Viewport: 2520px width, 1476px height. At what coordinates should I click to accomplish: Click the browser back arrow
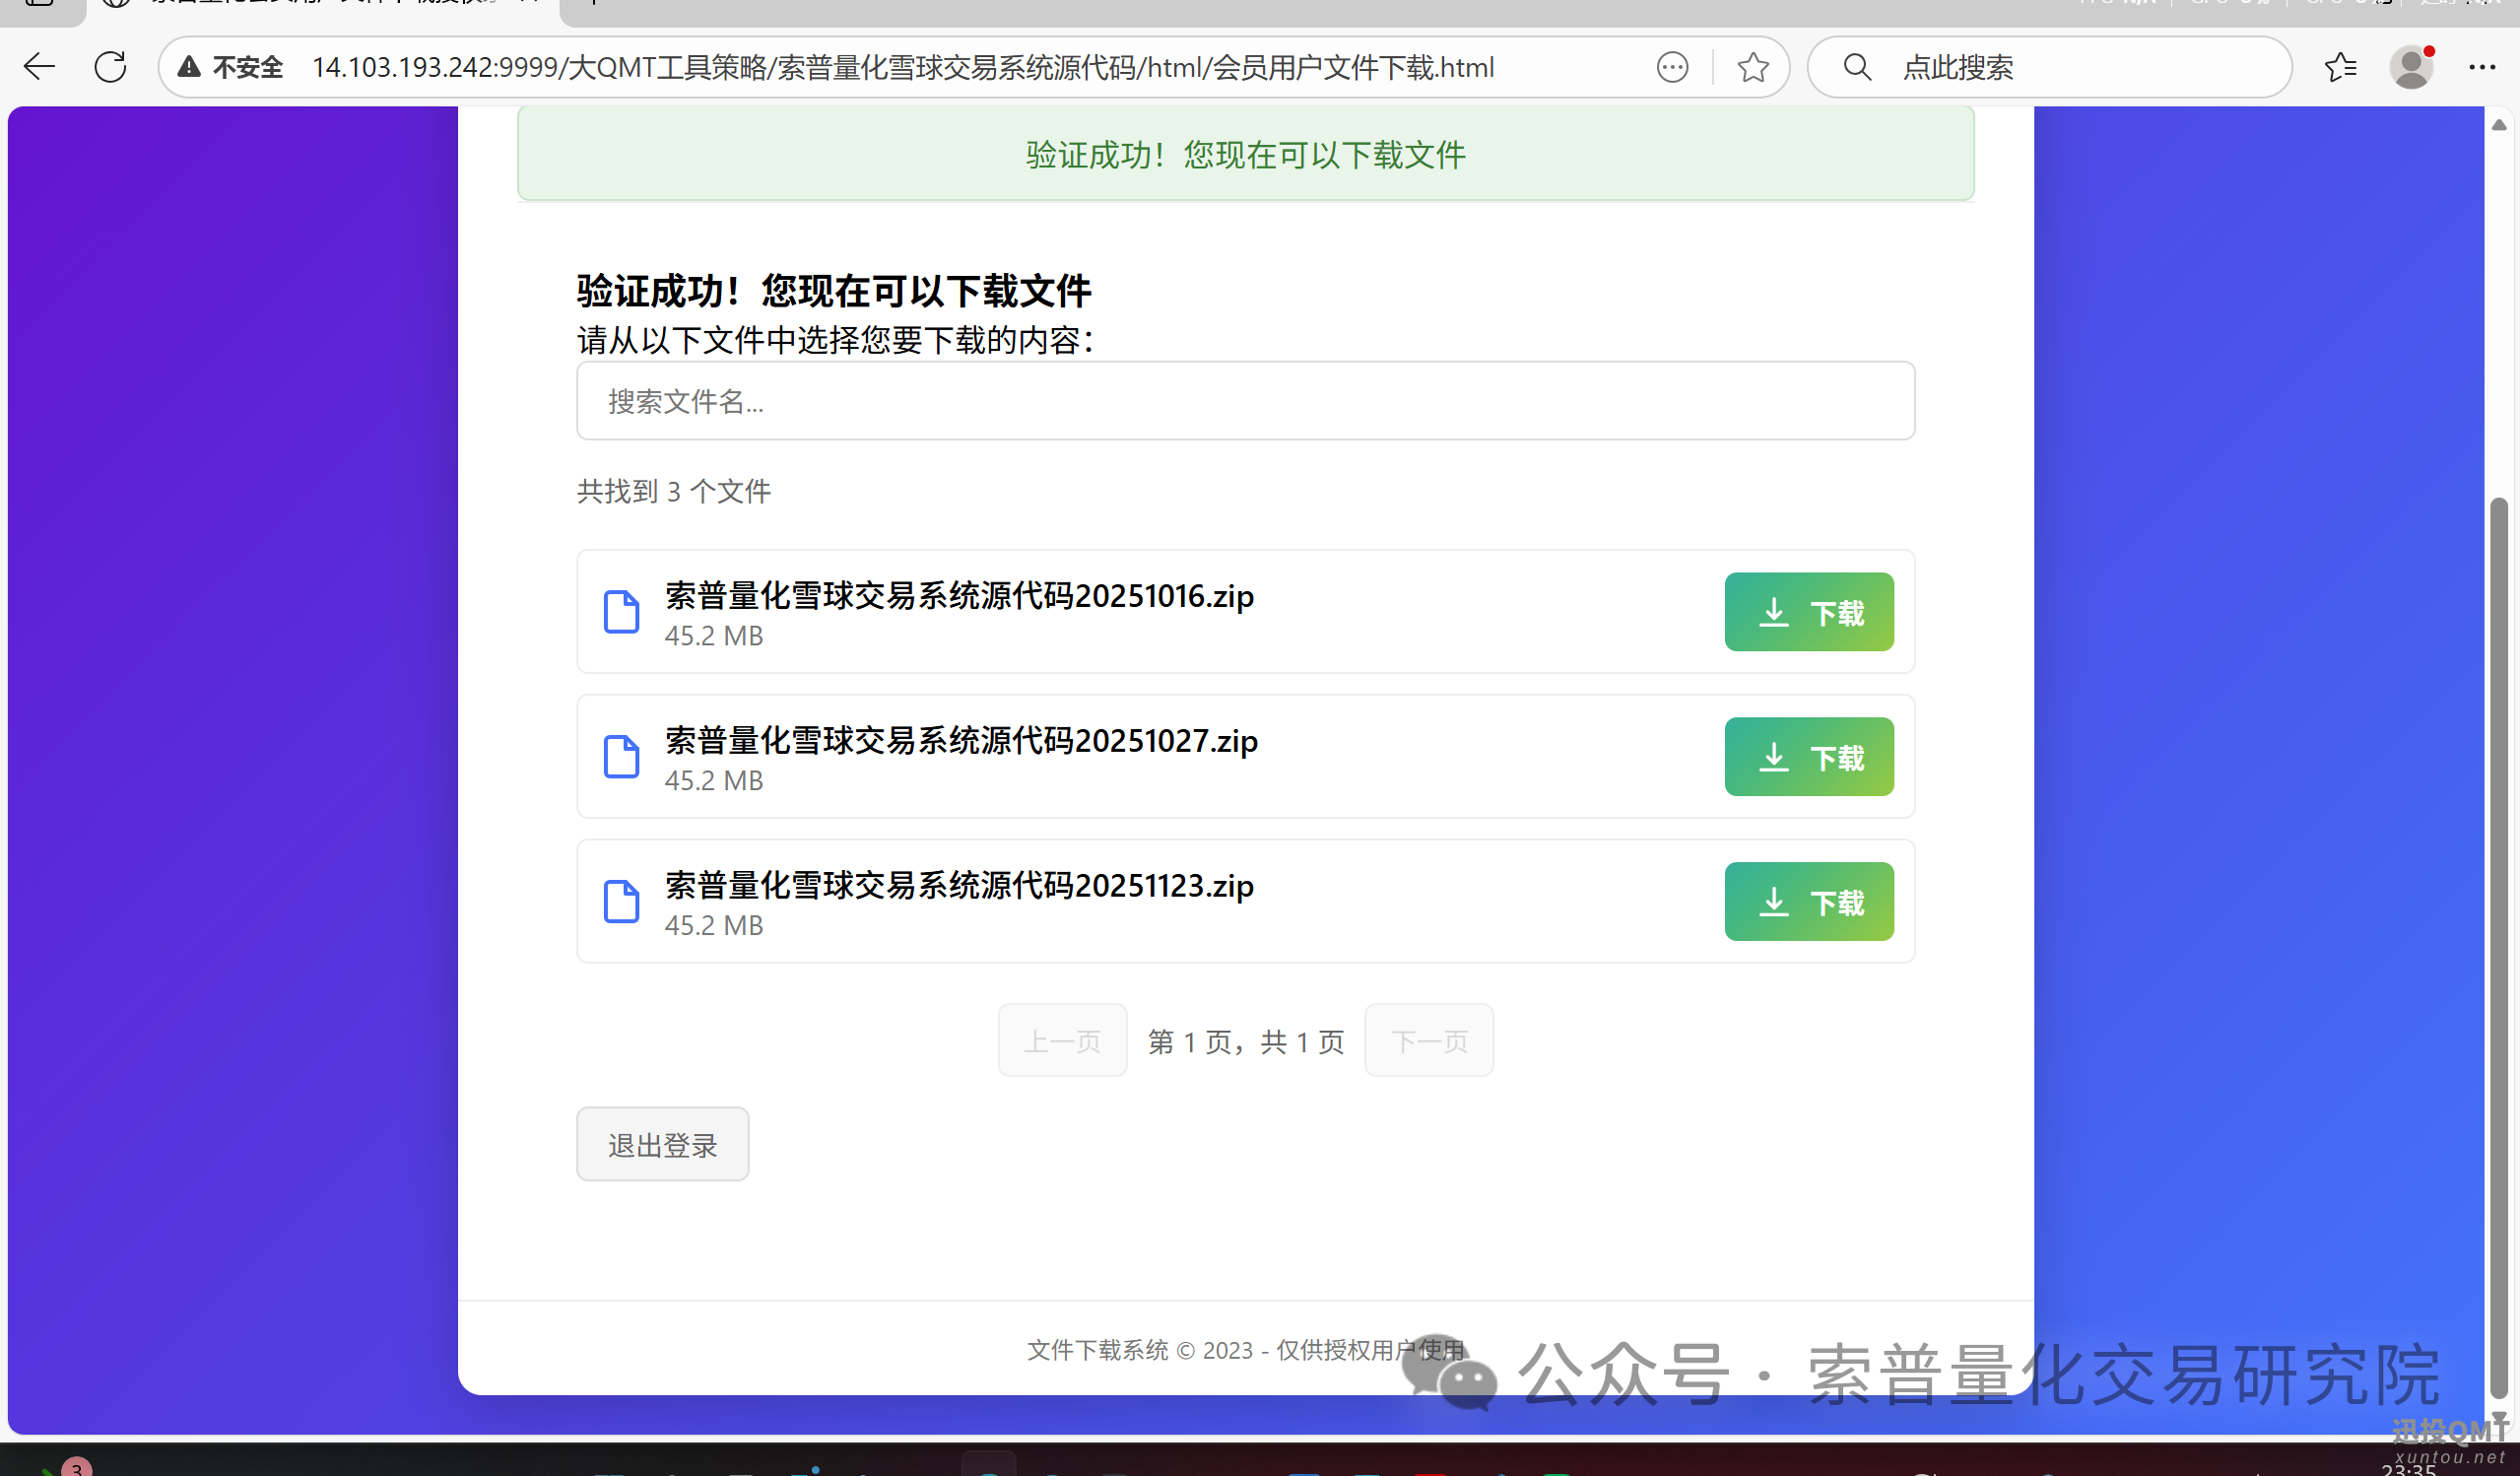pos(39,67)
